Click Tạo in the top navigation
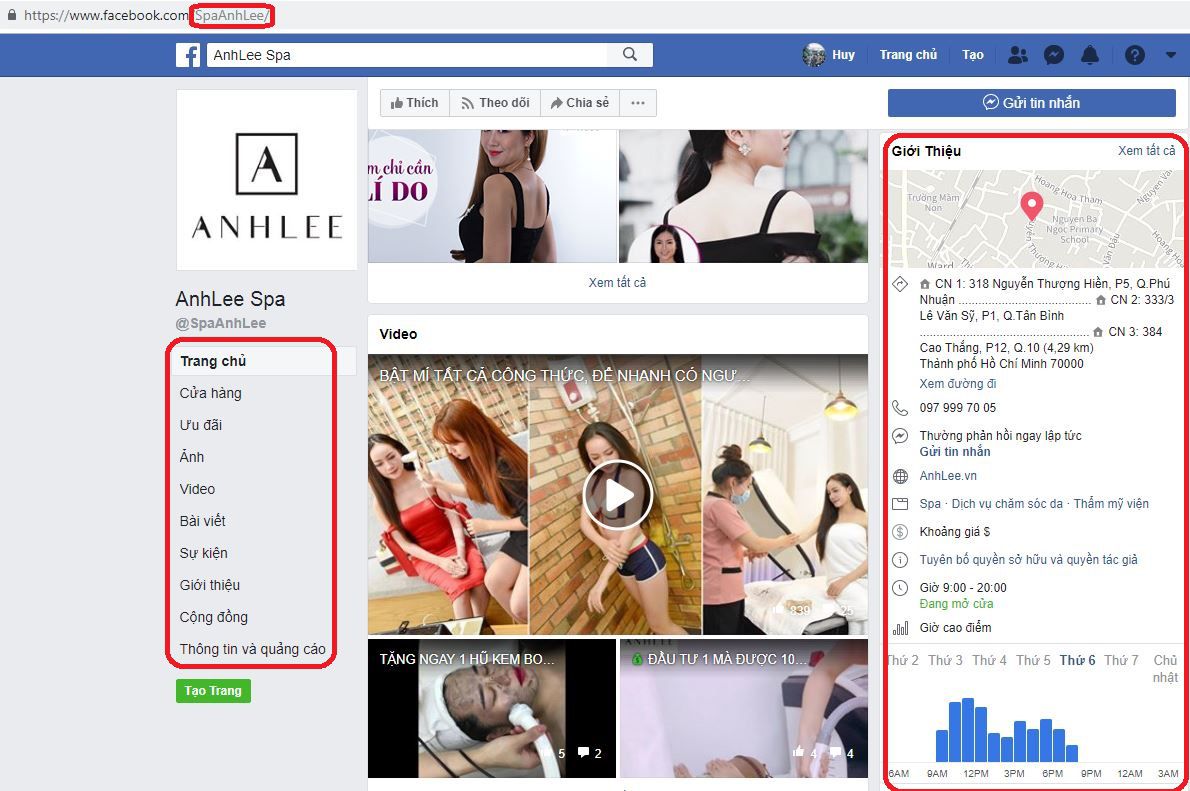The width and height of the screenshot is (1190, 791). click(972, 55)
